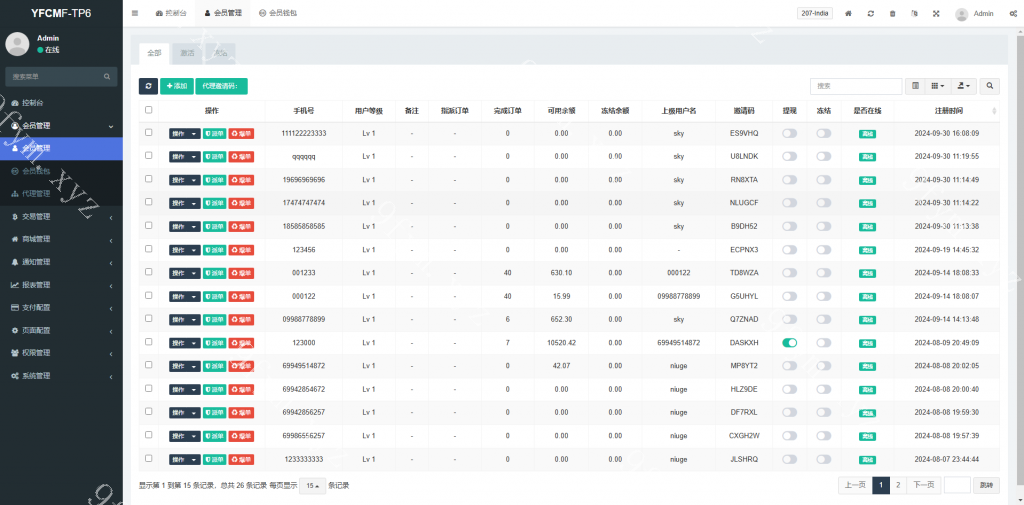Click the green shield button in row 123000
Image resolution: width=1024 pixels, height=505 pixels.
pos(214,343)
